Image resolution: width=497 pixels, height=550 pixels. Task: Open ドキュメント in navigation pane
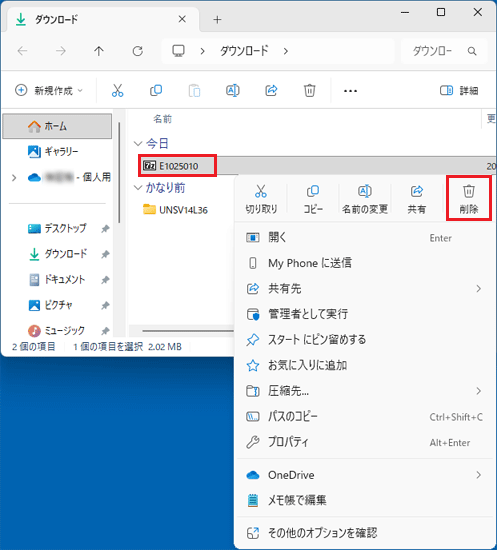click(x=57, y=280)
